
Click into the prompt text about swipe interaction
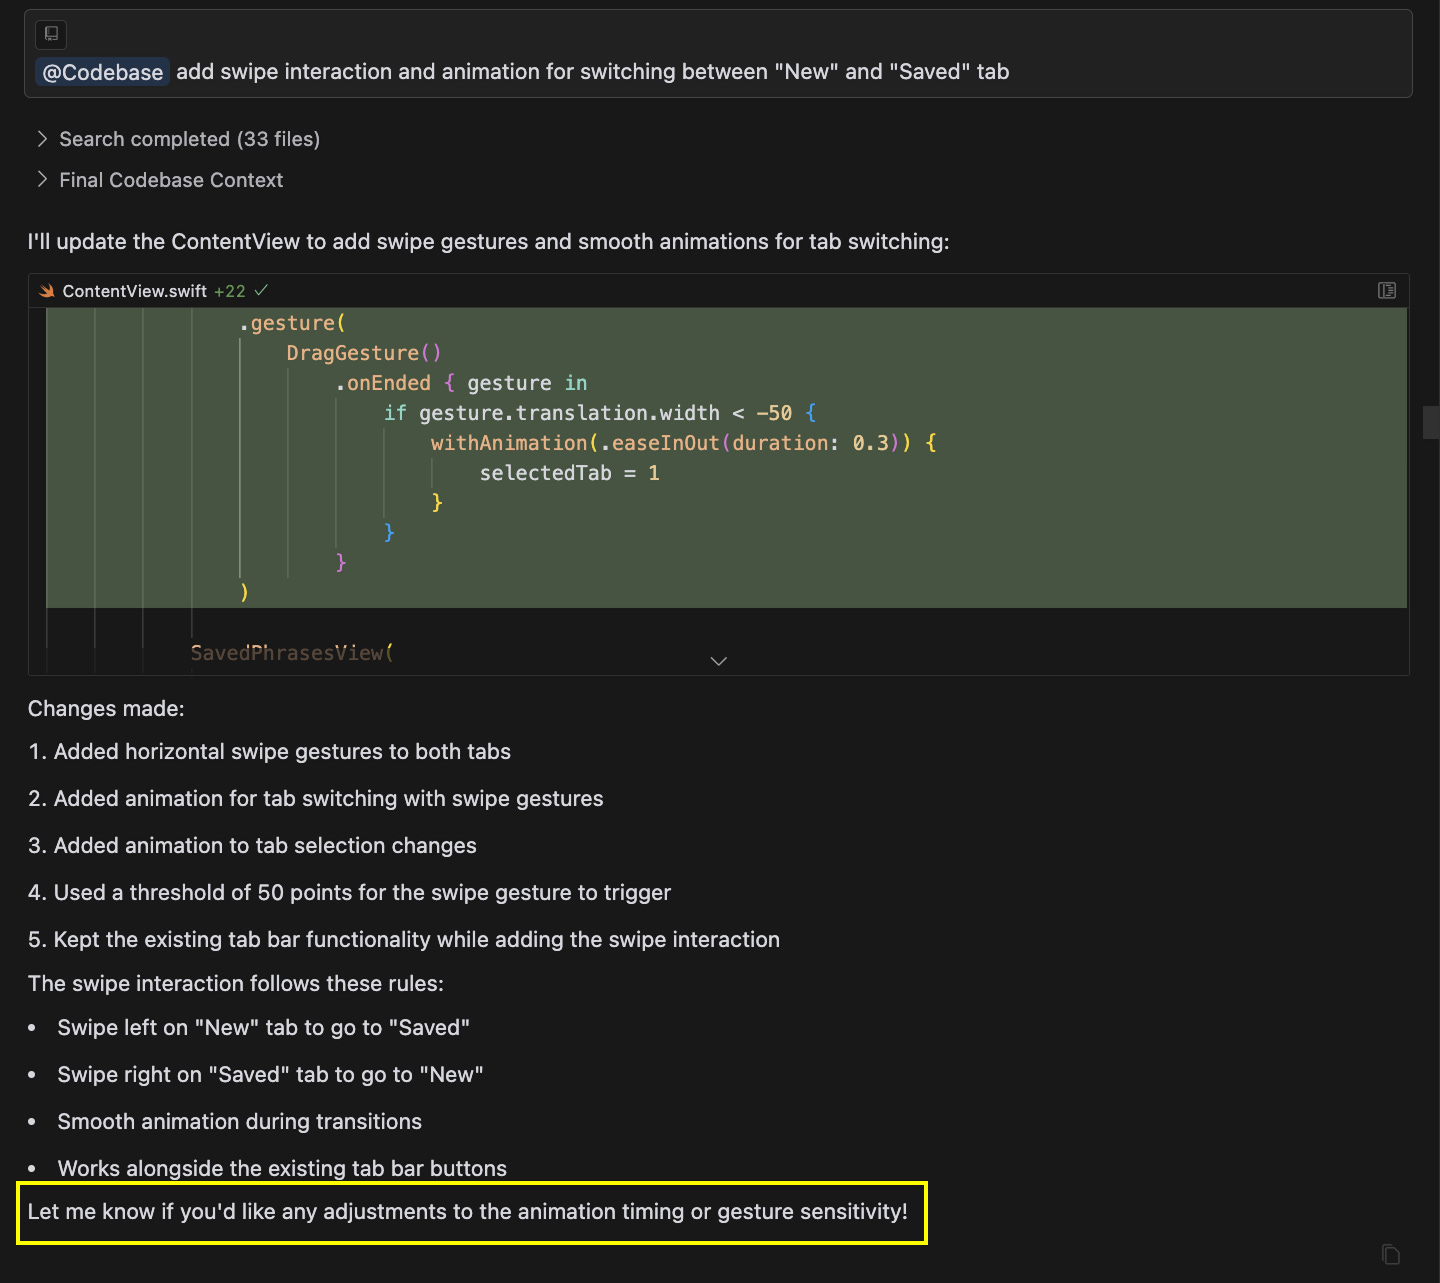point(592,72)
